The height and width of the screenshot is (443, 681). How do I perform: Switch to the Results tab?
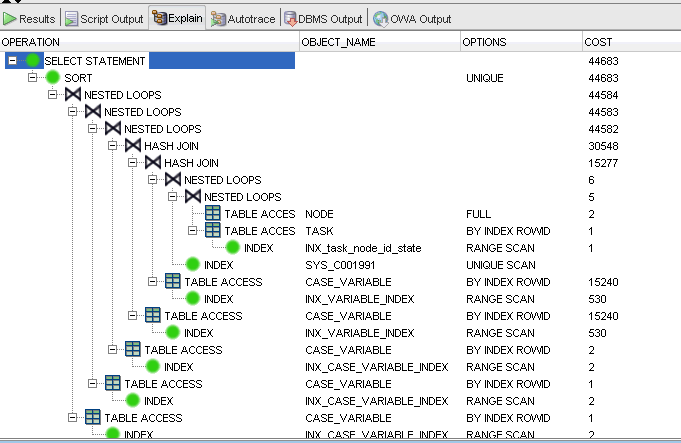point(30,19)
